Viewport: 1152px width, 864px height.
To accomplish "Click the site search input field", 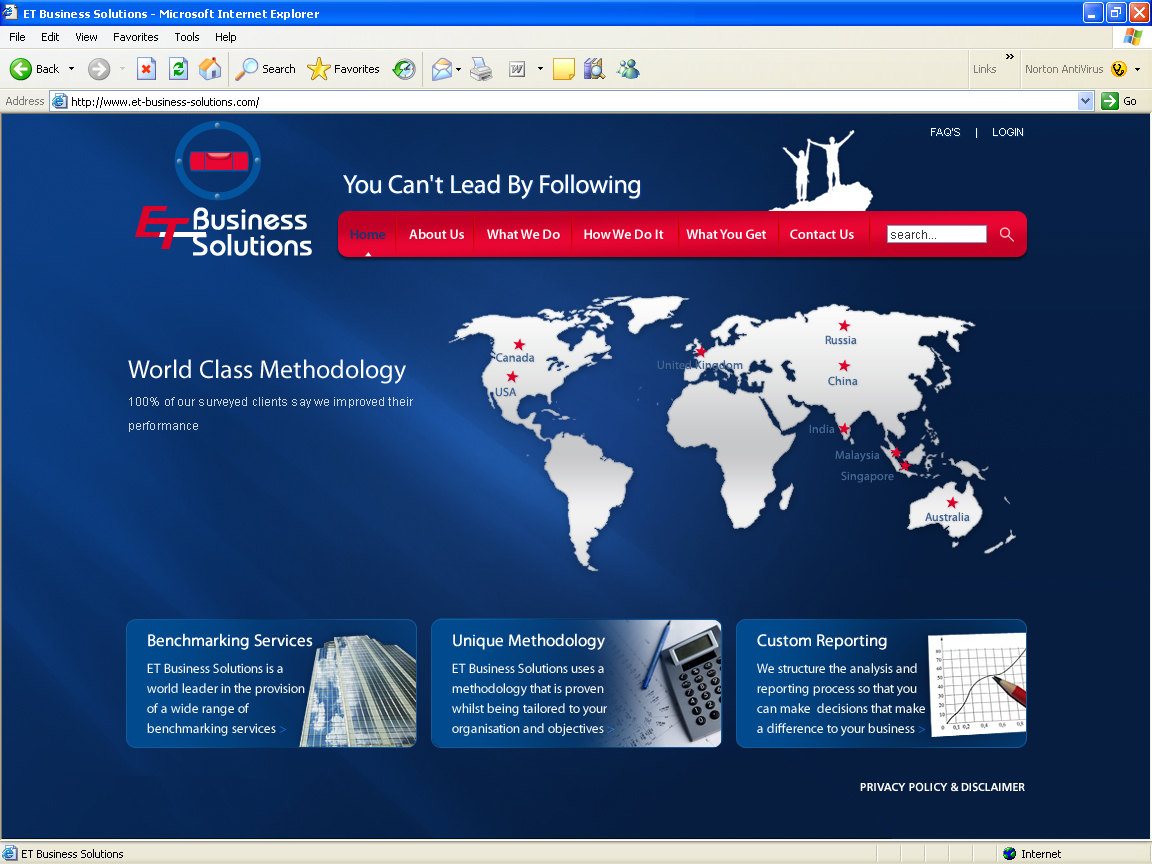I will pos(936,234).
